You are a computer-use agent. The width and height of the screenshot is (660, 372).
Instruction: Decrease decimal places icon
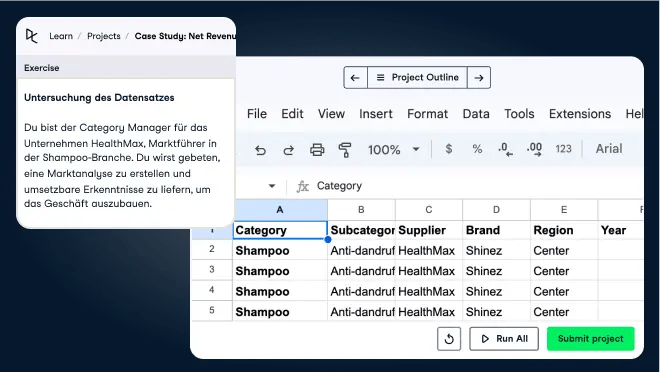(505, 149)
